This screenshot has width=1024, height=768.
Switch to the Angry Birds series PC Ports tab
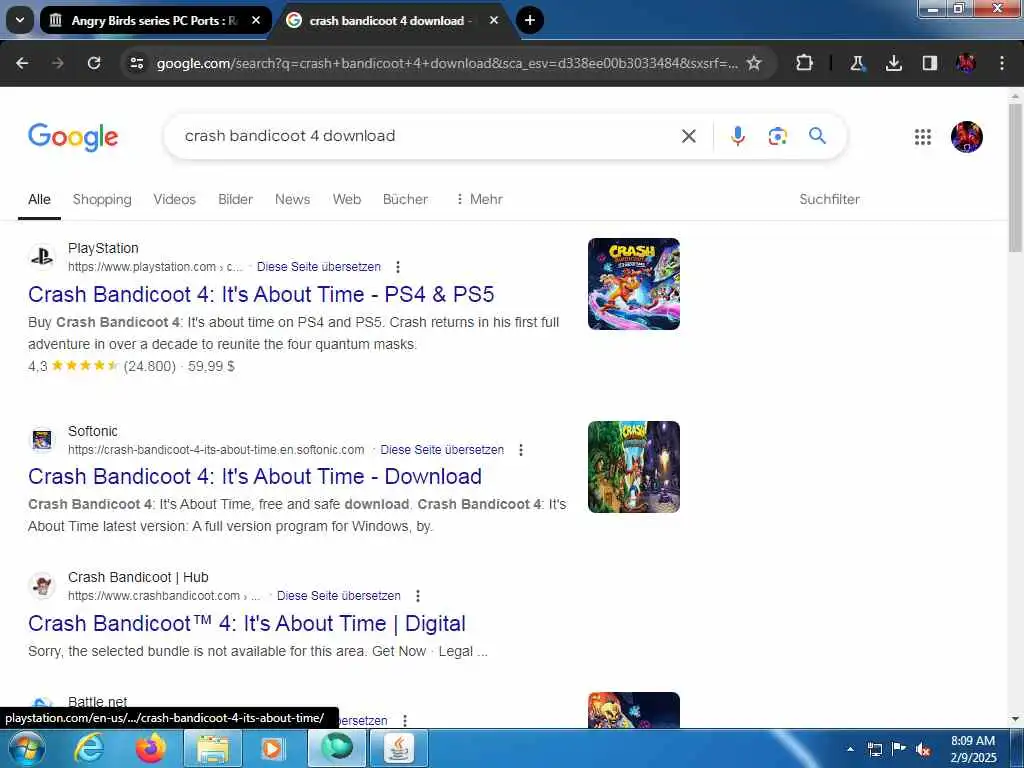tap(155, 20)
